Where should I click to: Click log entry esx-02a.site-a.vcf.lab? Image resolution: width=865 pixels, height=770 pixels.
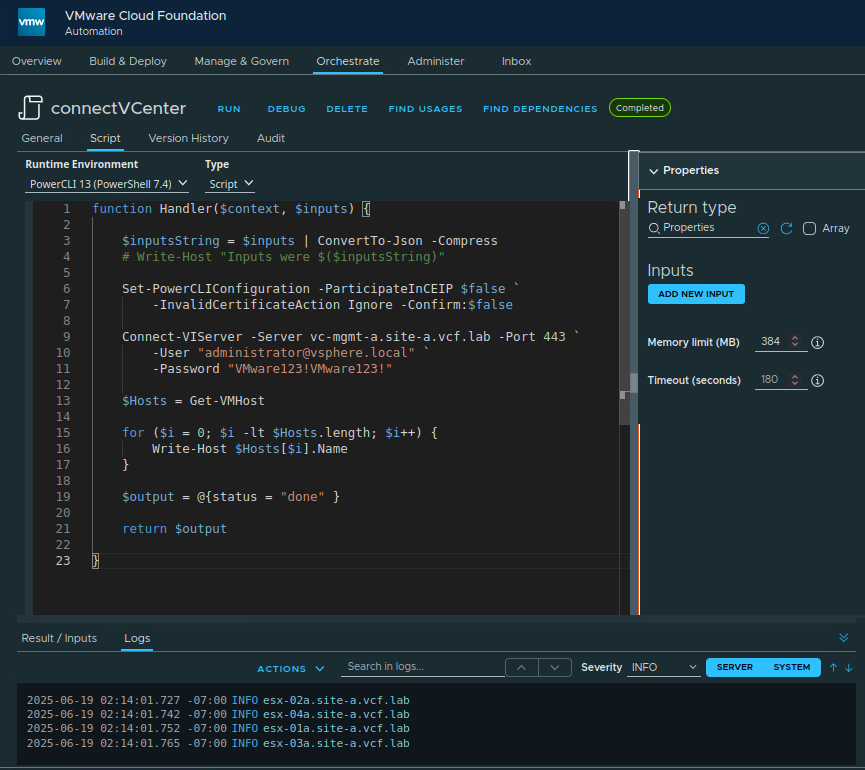pyautogui.click(x=336, y=701)
